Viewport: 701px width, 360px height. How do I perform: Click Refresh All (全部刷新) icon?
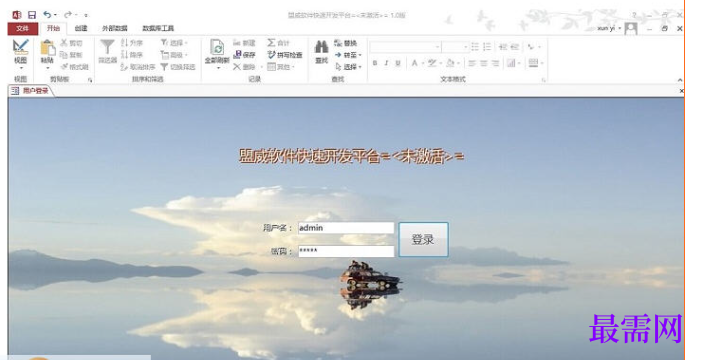[x=217, y=47]
